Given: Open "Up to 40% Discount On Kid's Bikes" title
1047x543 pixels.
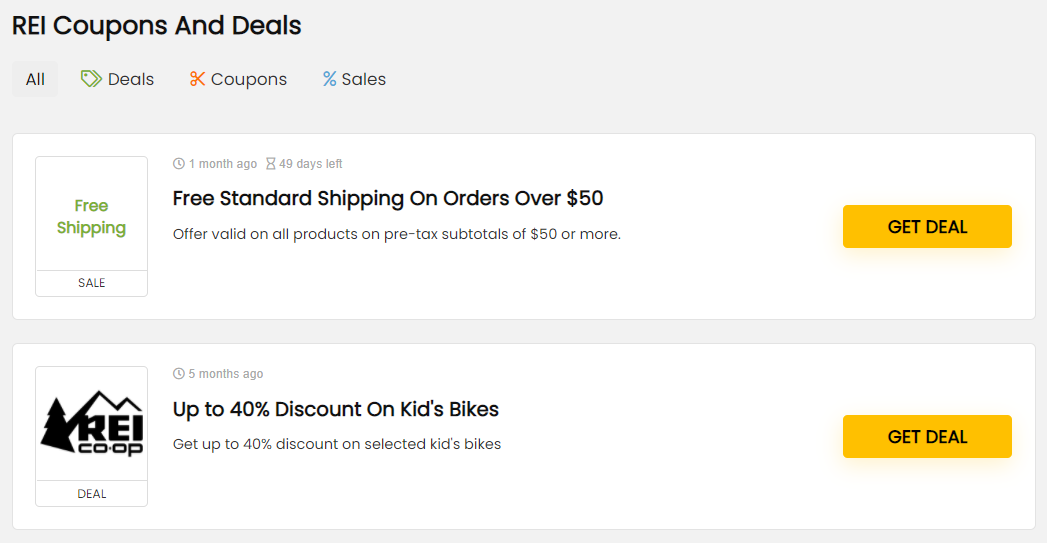Looking at the screenshot, I should tap(336, 409).
